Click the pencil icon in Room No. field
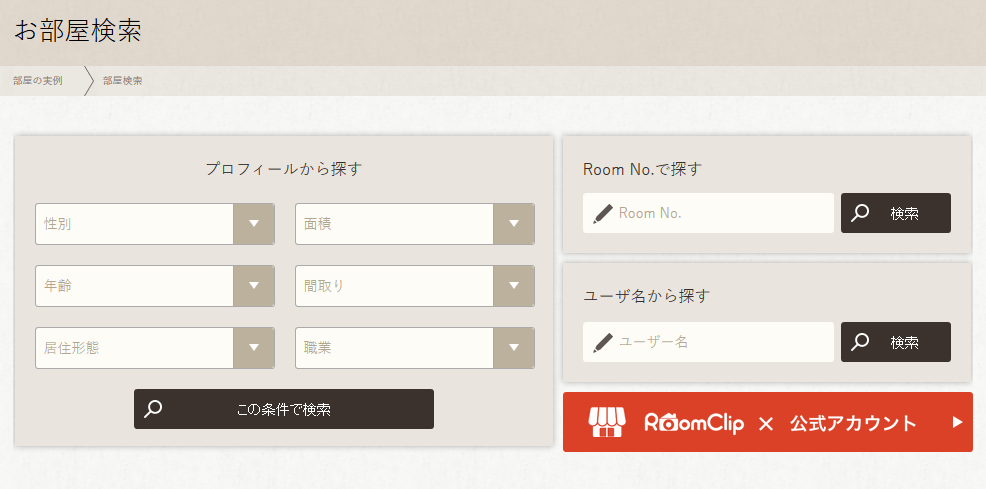986x489 pixels. [602, 213]
